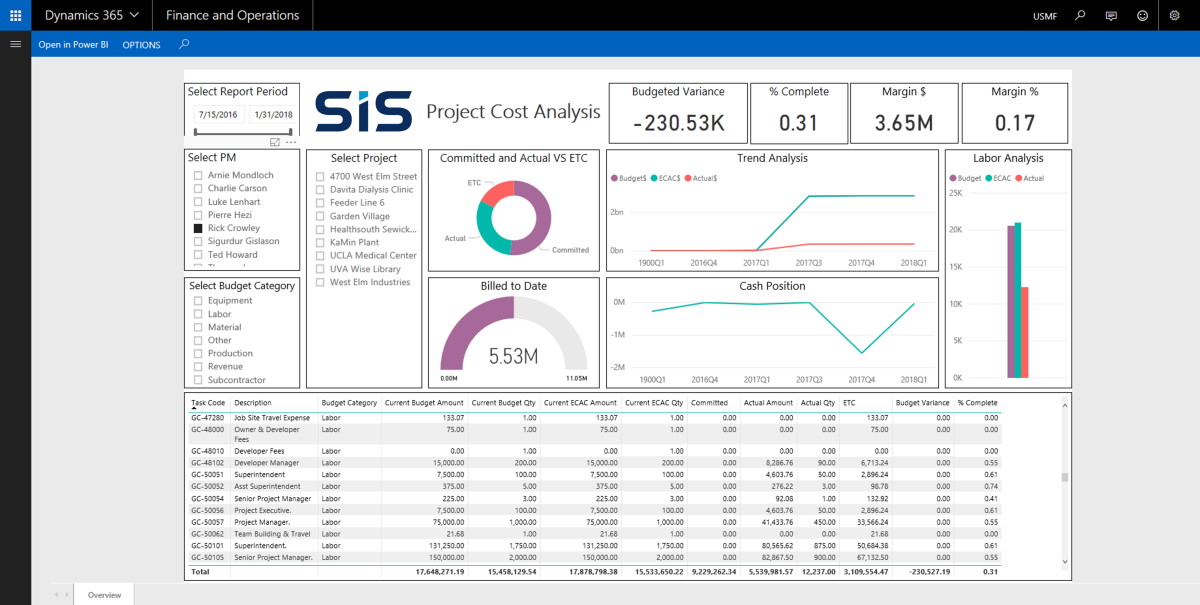Viewport: 1200px width, 605px height.
Task: Check the Feeder Line 6 project
Action: tap(320, 203)
